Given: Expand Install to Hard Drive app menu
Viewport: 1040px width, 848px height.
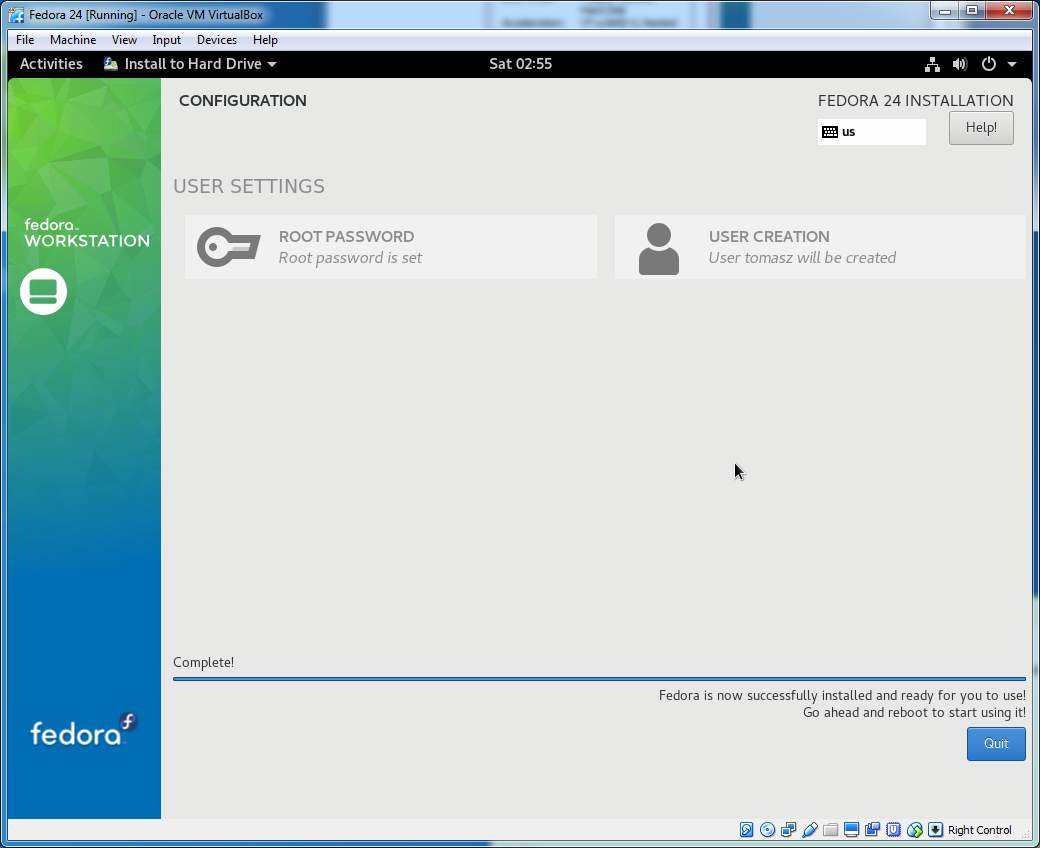Looking at the screenshot, I should point(190,64).
